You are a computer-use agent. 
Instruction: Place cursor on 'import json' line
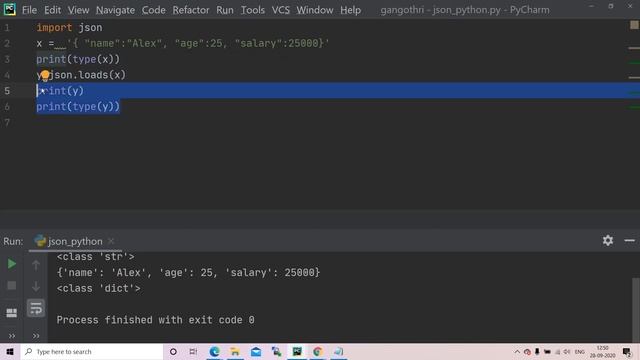click(69, 27)
